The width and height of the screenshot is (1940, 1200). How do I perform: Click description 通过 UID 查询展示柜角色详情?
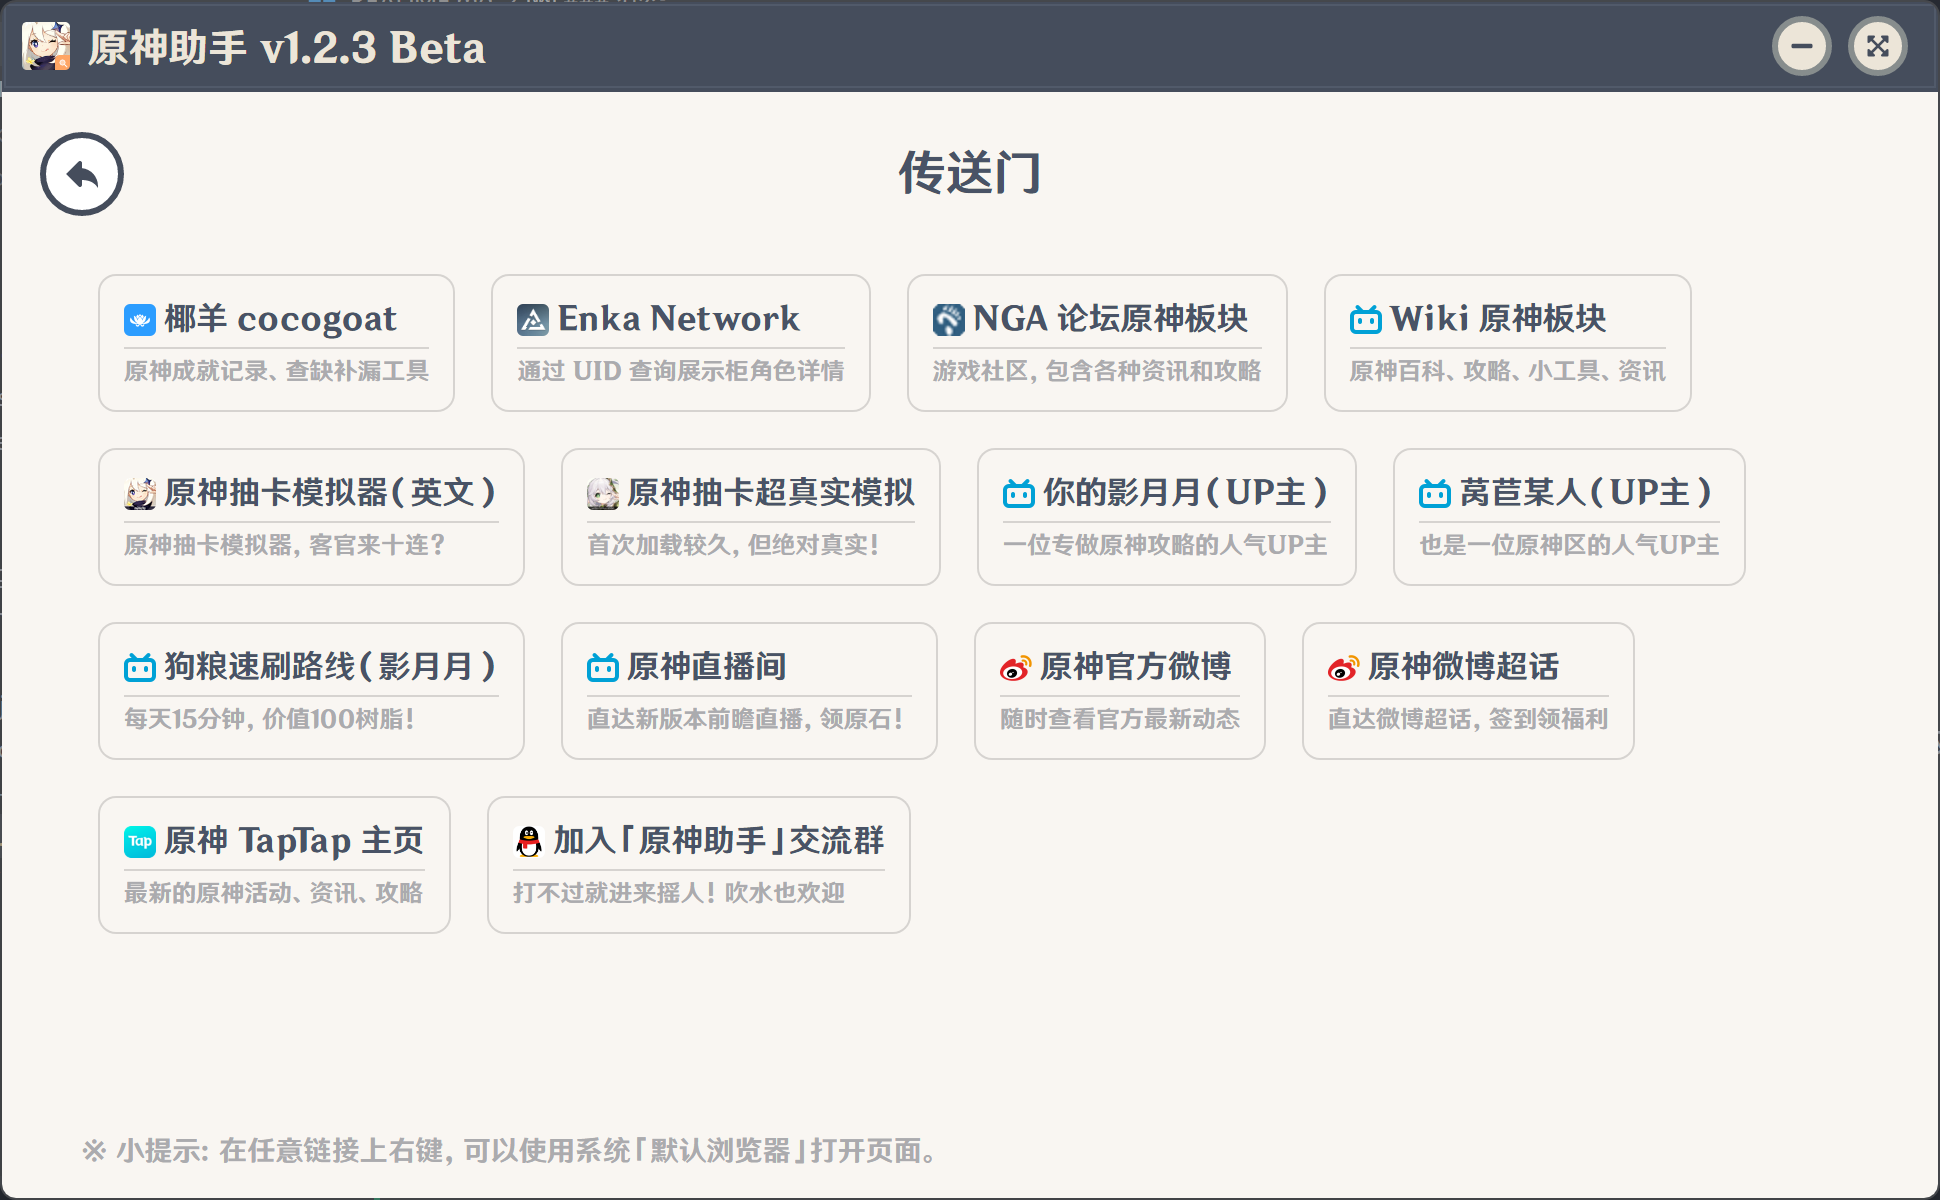point(680,371)
